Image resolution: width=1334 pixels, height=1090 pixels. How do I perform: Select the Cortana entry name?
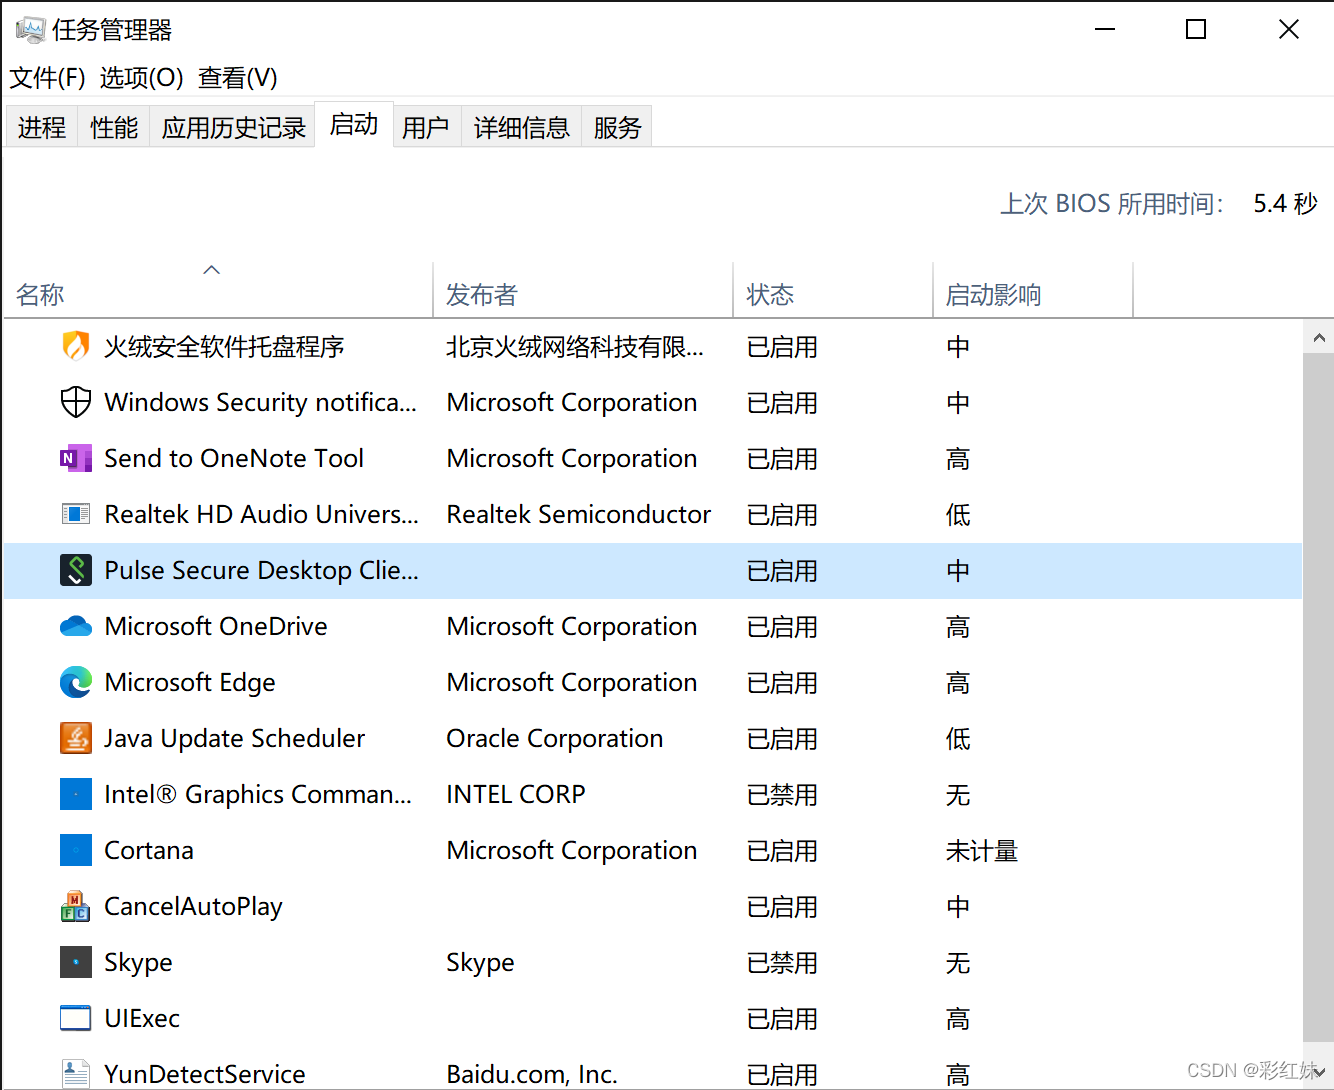[x=149, y=850]
